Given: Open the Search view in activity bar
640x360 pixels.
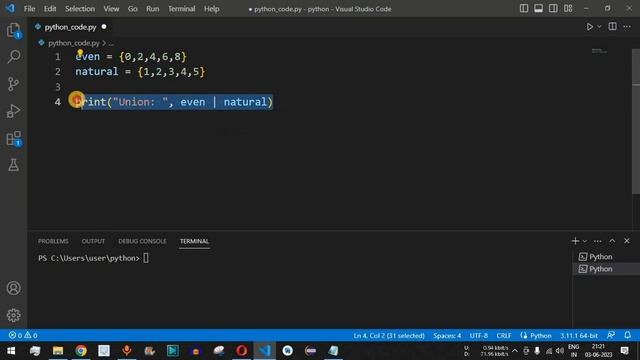Looking at the screenshot, I should [x=13, y=57].
